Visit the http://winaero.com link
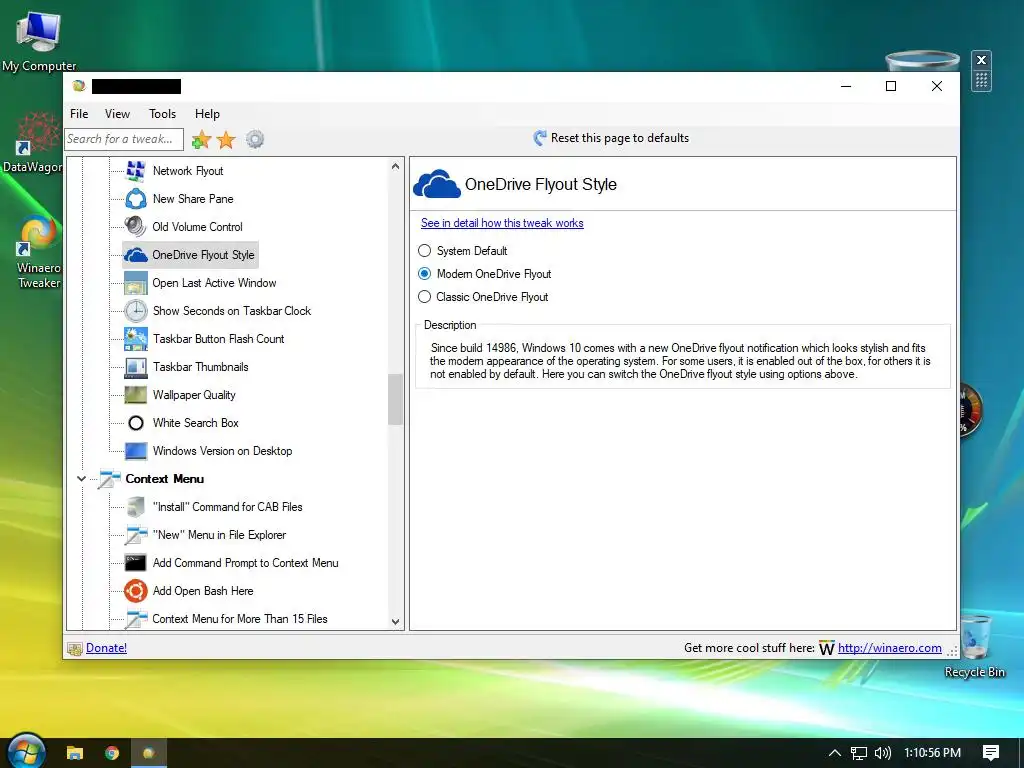 [889, 648]
